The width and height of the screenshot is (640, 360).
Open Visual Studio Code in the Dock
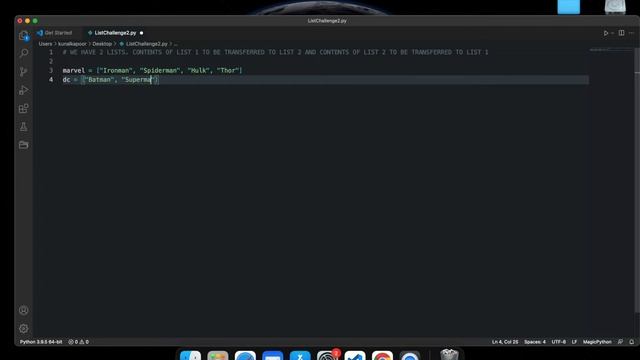tap(355, 356)
